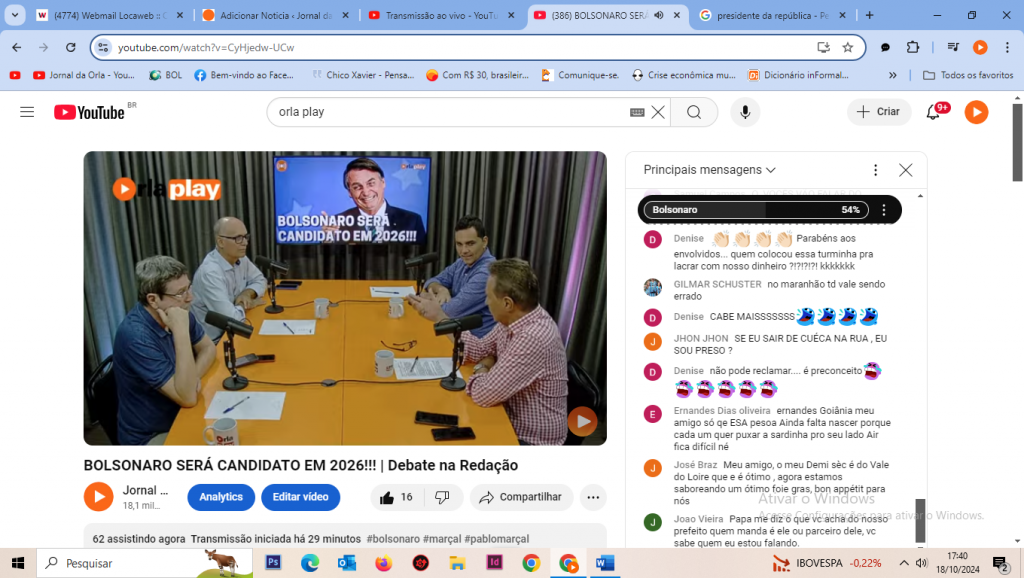Switch to the Webmail Locaweb tab
The width and height of the screenshot is (1024, 578).
pos(110,15)
